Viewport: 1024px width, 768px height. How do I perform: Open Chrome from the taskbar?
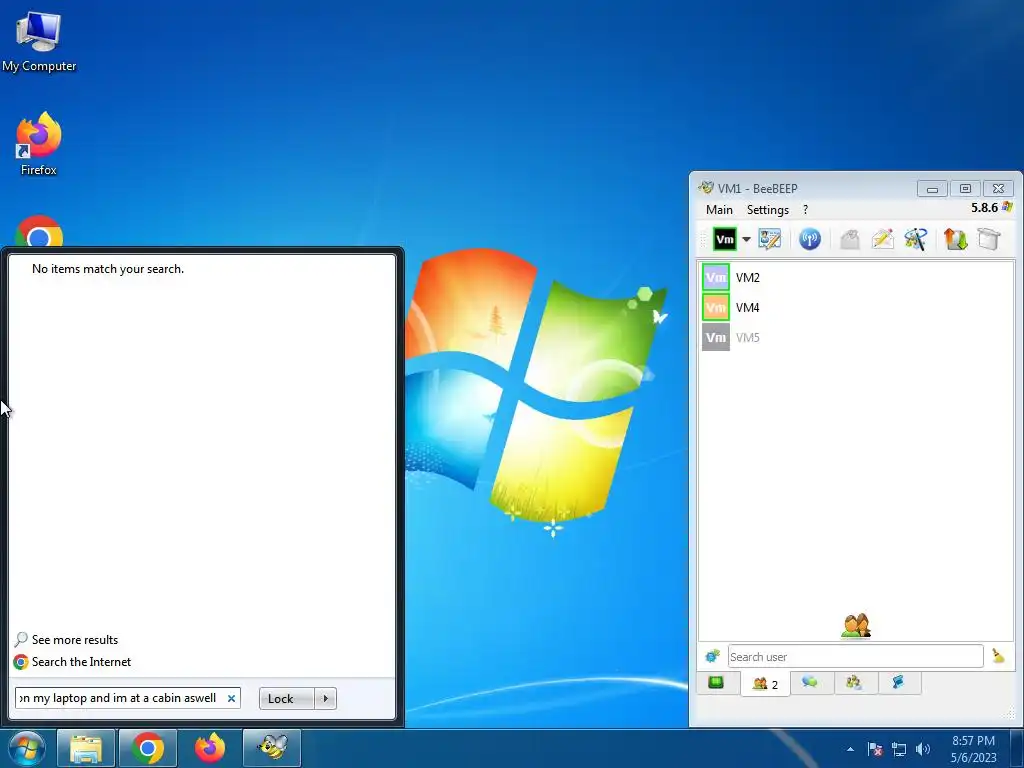(148, 748)
